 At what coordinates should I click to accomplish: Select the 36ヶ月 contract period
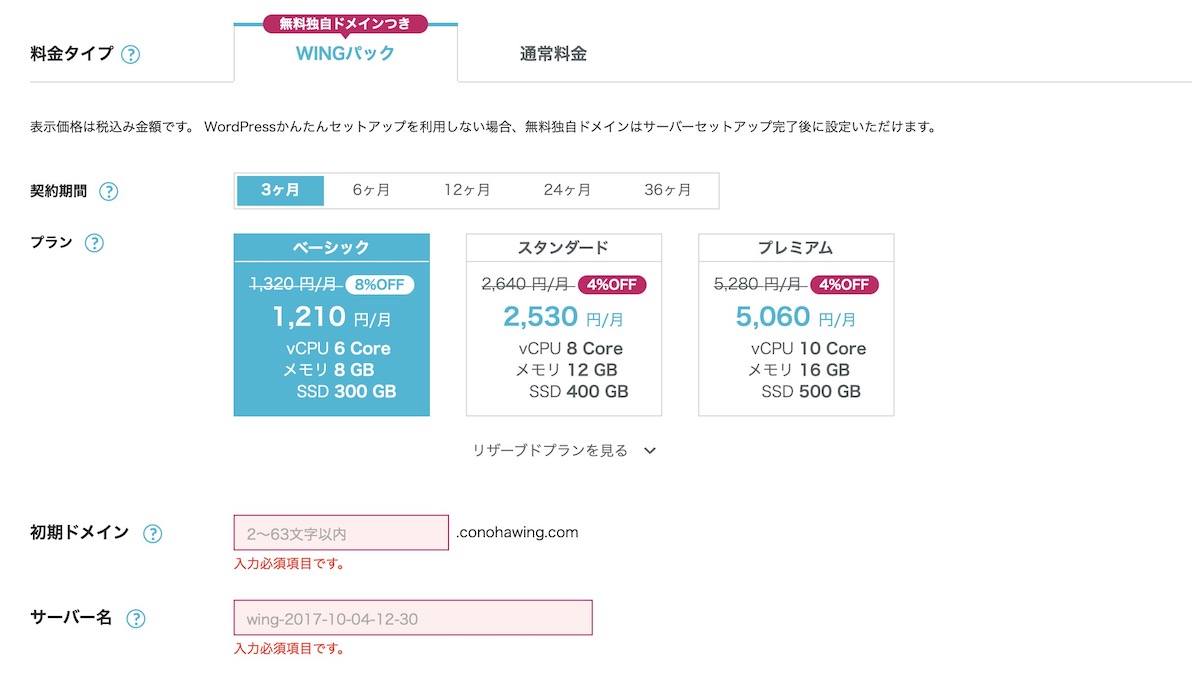click(667, 190)
